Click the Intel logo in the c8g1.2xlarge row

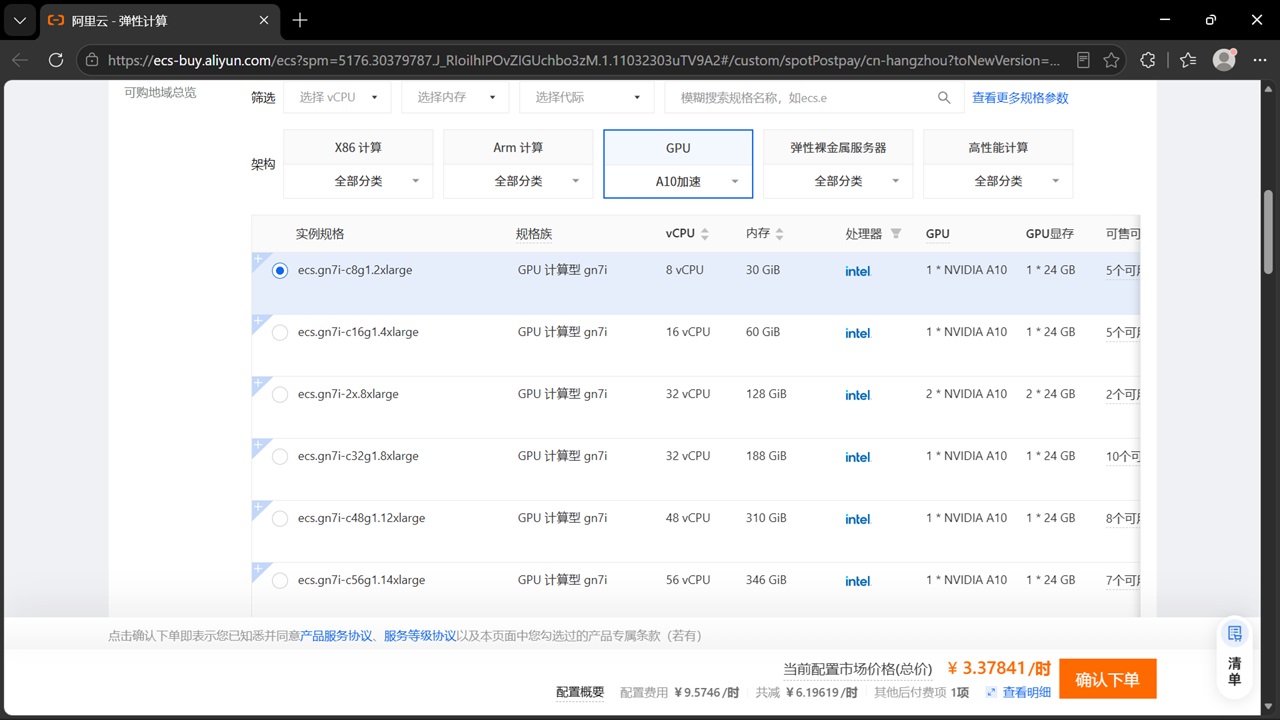[x=858, y=271]
